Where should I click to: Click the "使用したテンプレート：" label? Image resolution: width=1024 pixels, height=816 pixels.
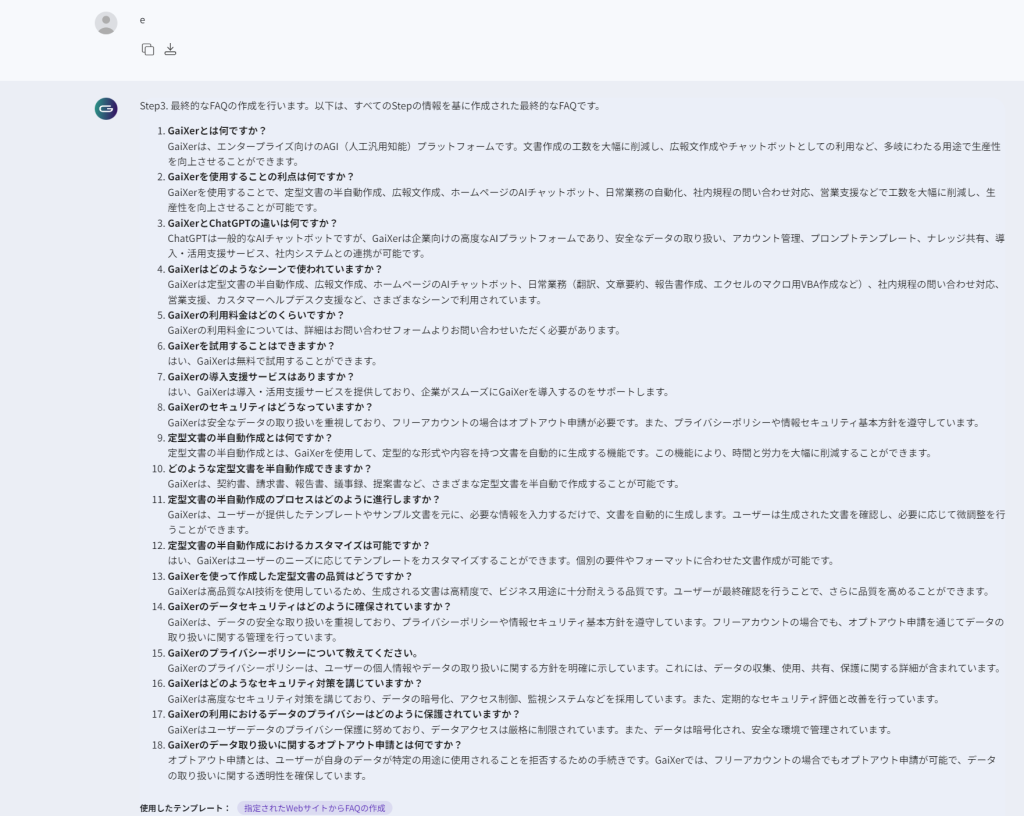tap(185, 808)
